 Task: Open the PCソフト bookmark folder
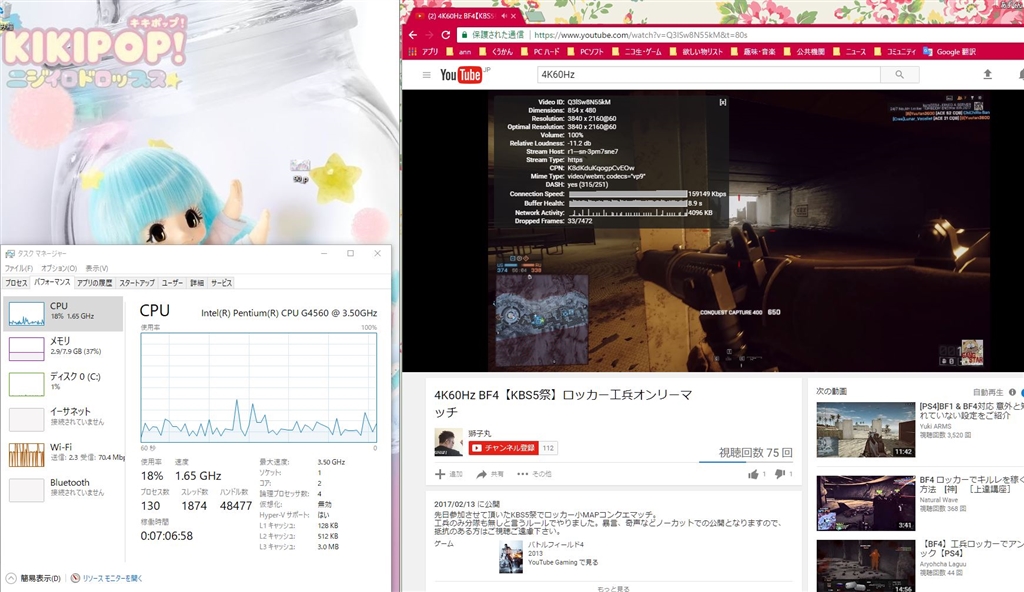point(586,52)
